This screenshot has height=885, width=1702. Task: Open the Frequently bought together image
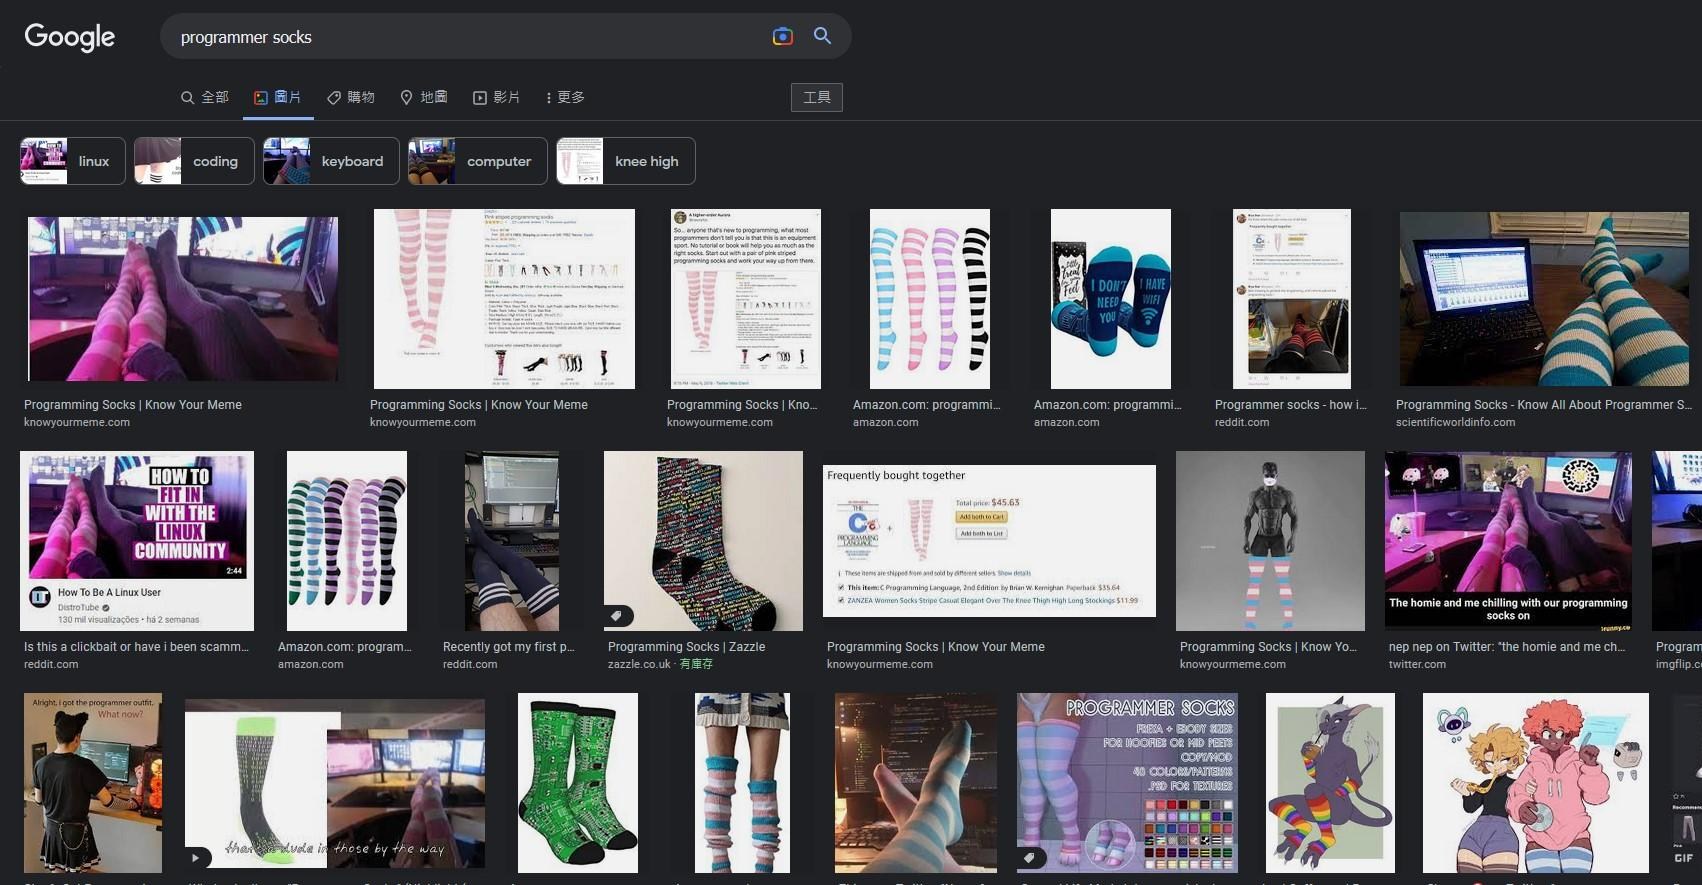point(989,540)
